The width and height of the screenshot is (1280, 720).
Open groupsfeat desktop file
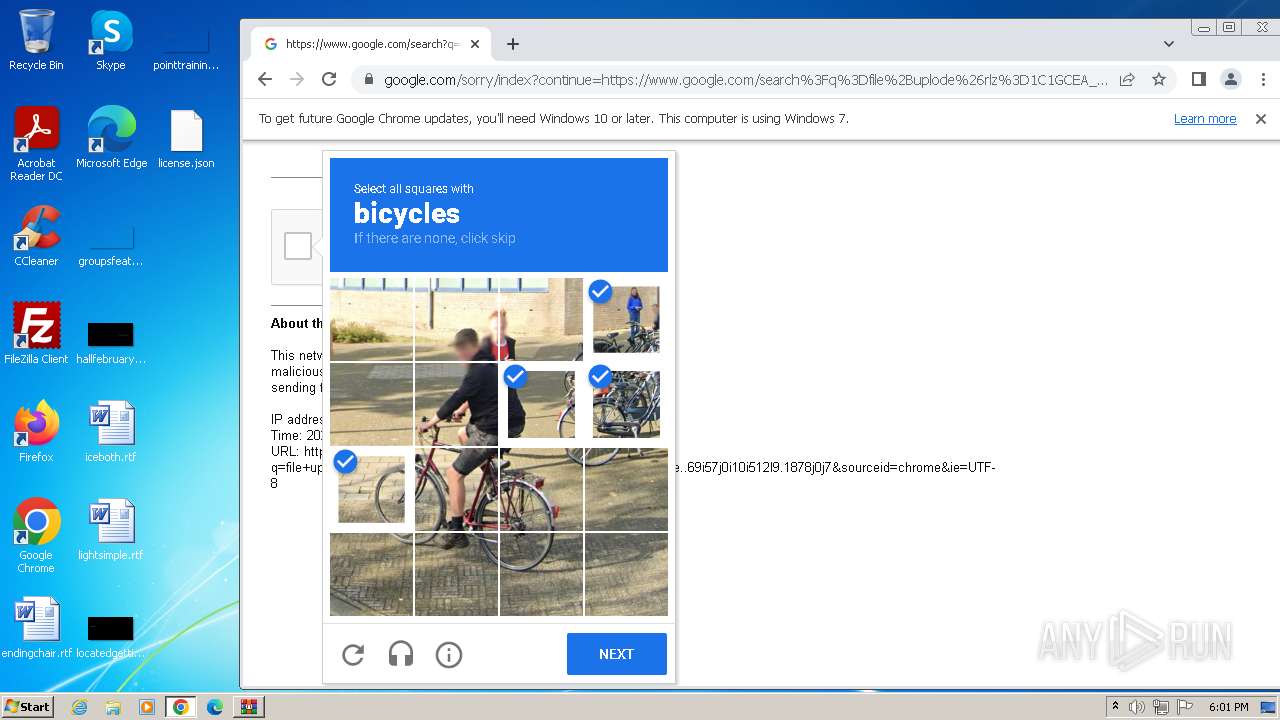tap(111, 244)
